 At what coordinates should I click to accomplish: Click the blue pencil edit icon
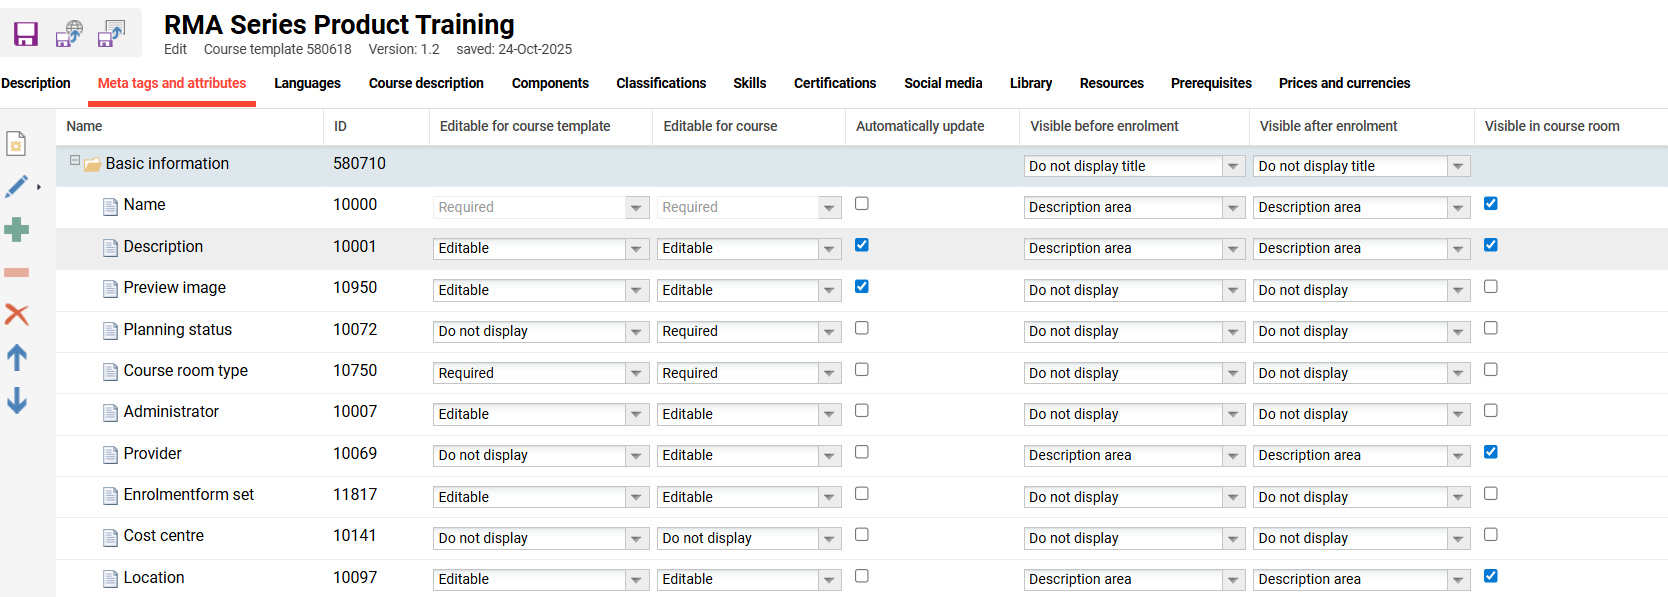click(x=17, y=187)
